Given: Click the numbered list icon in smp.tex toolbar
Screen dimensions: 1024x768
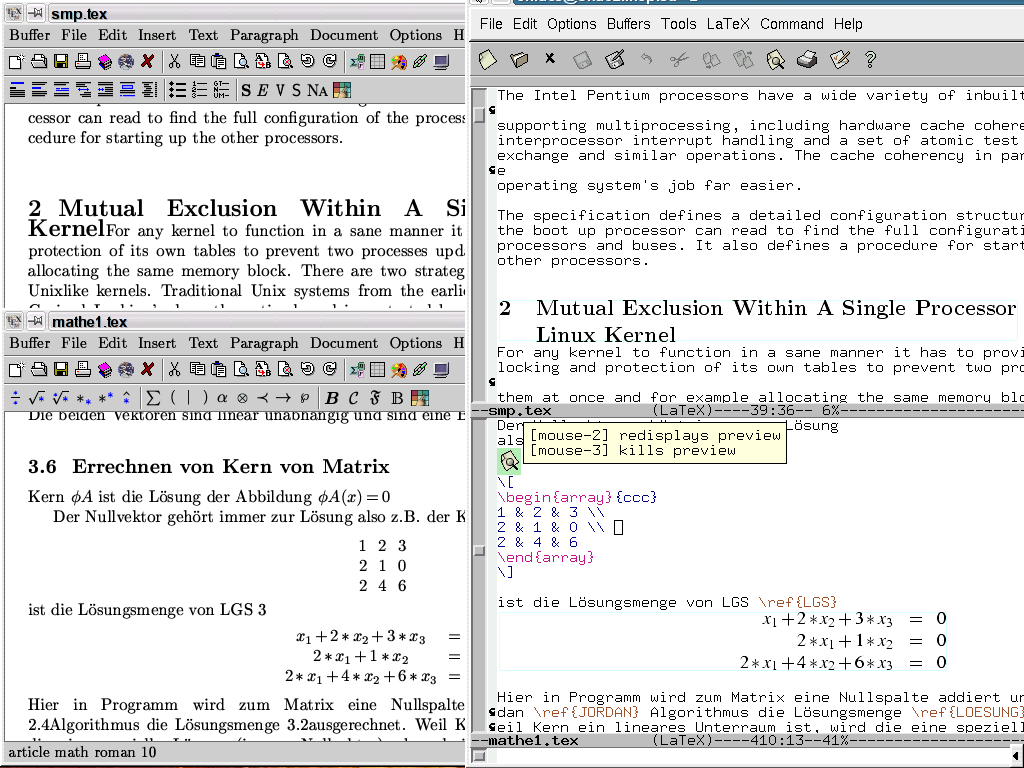Looking at the screenshot, I should click(199, 89).
